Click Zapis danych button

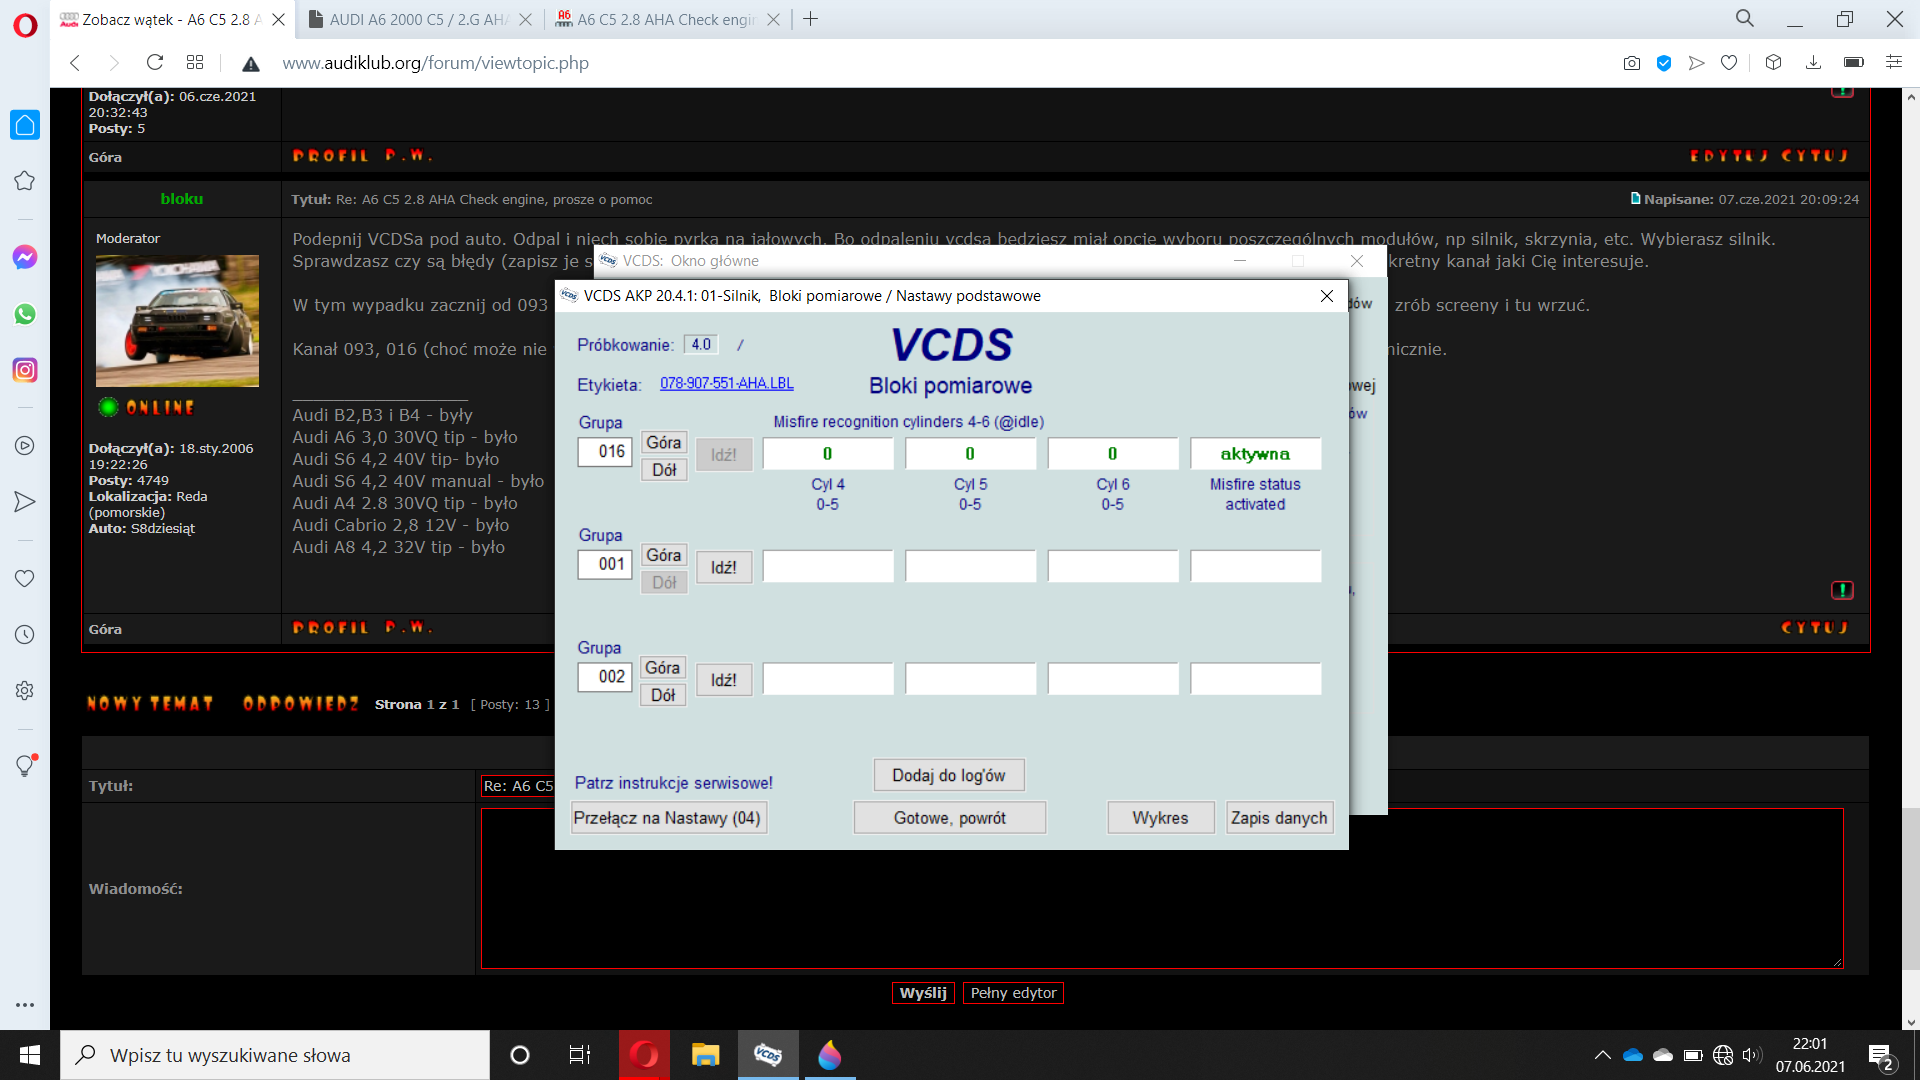click(1279, 818)
